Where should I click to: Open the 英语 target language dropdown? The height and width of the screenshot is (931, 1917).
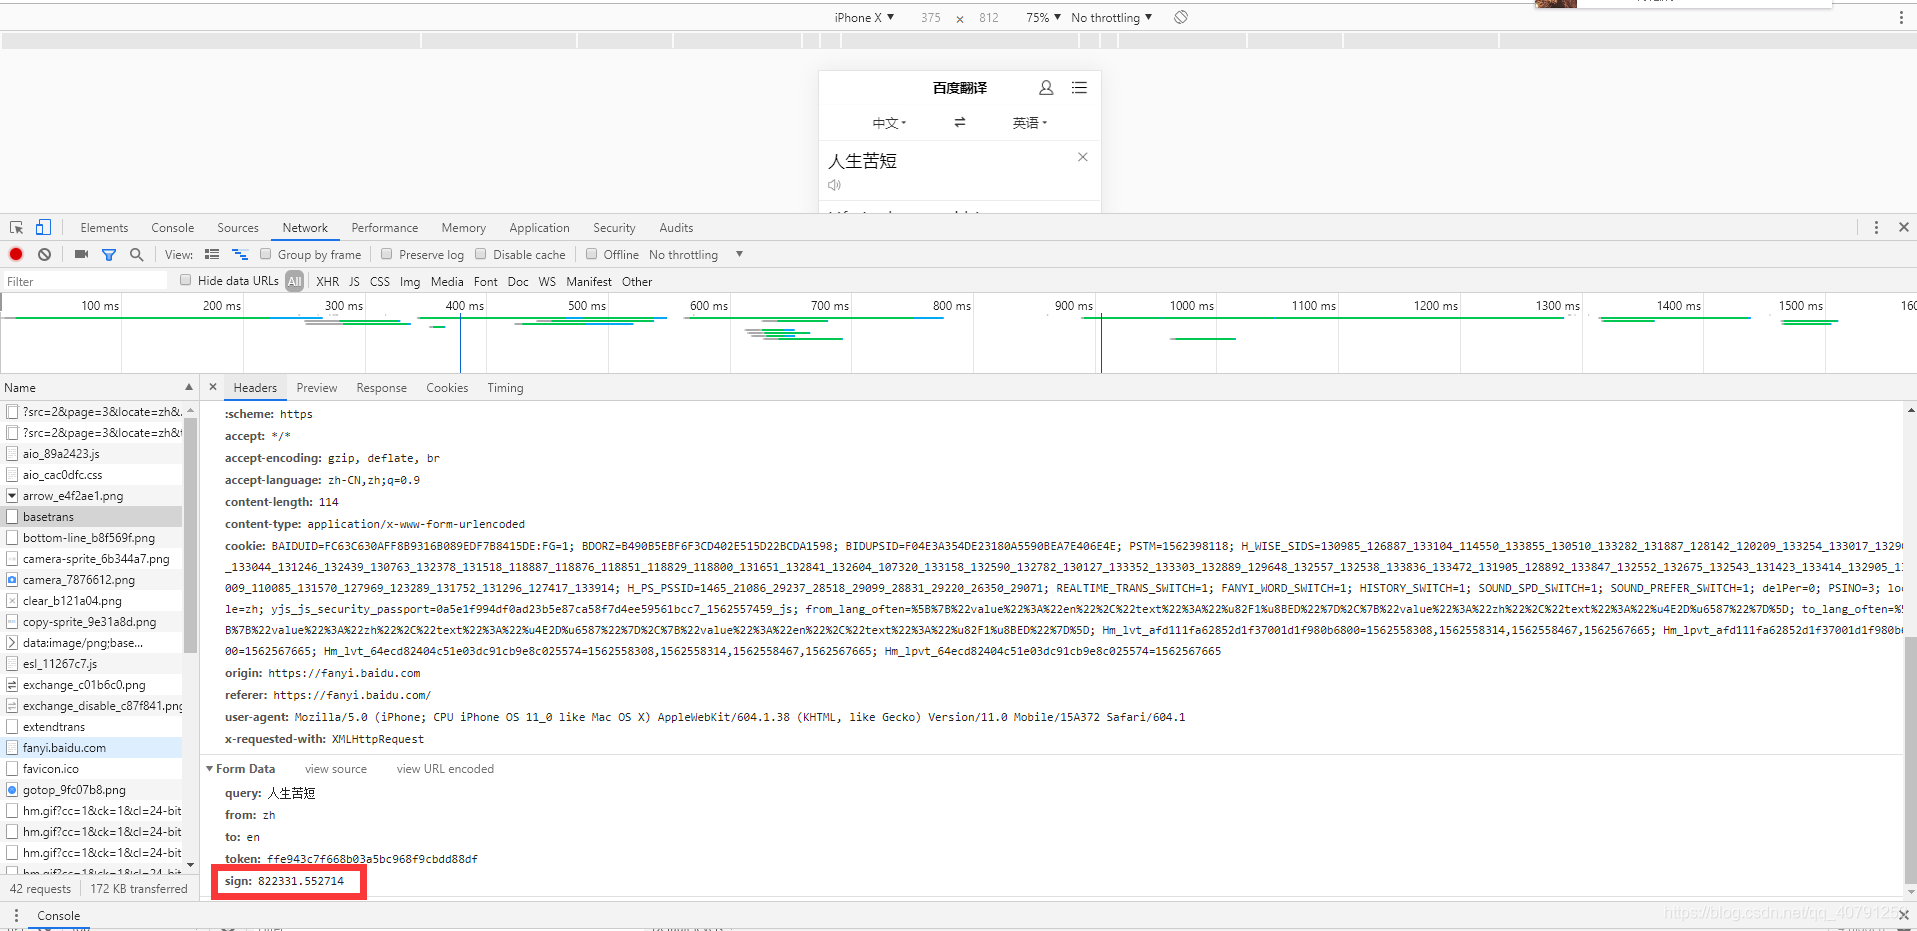click(1029, 123)
